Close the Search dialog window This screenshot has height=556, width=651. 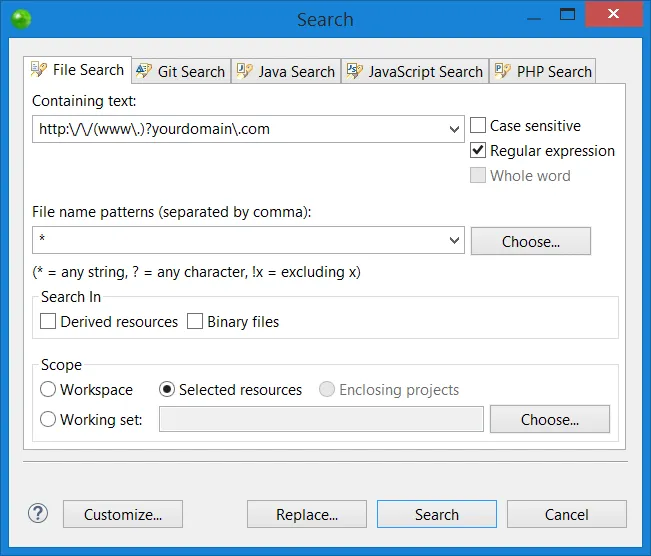613,14
